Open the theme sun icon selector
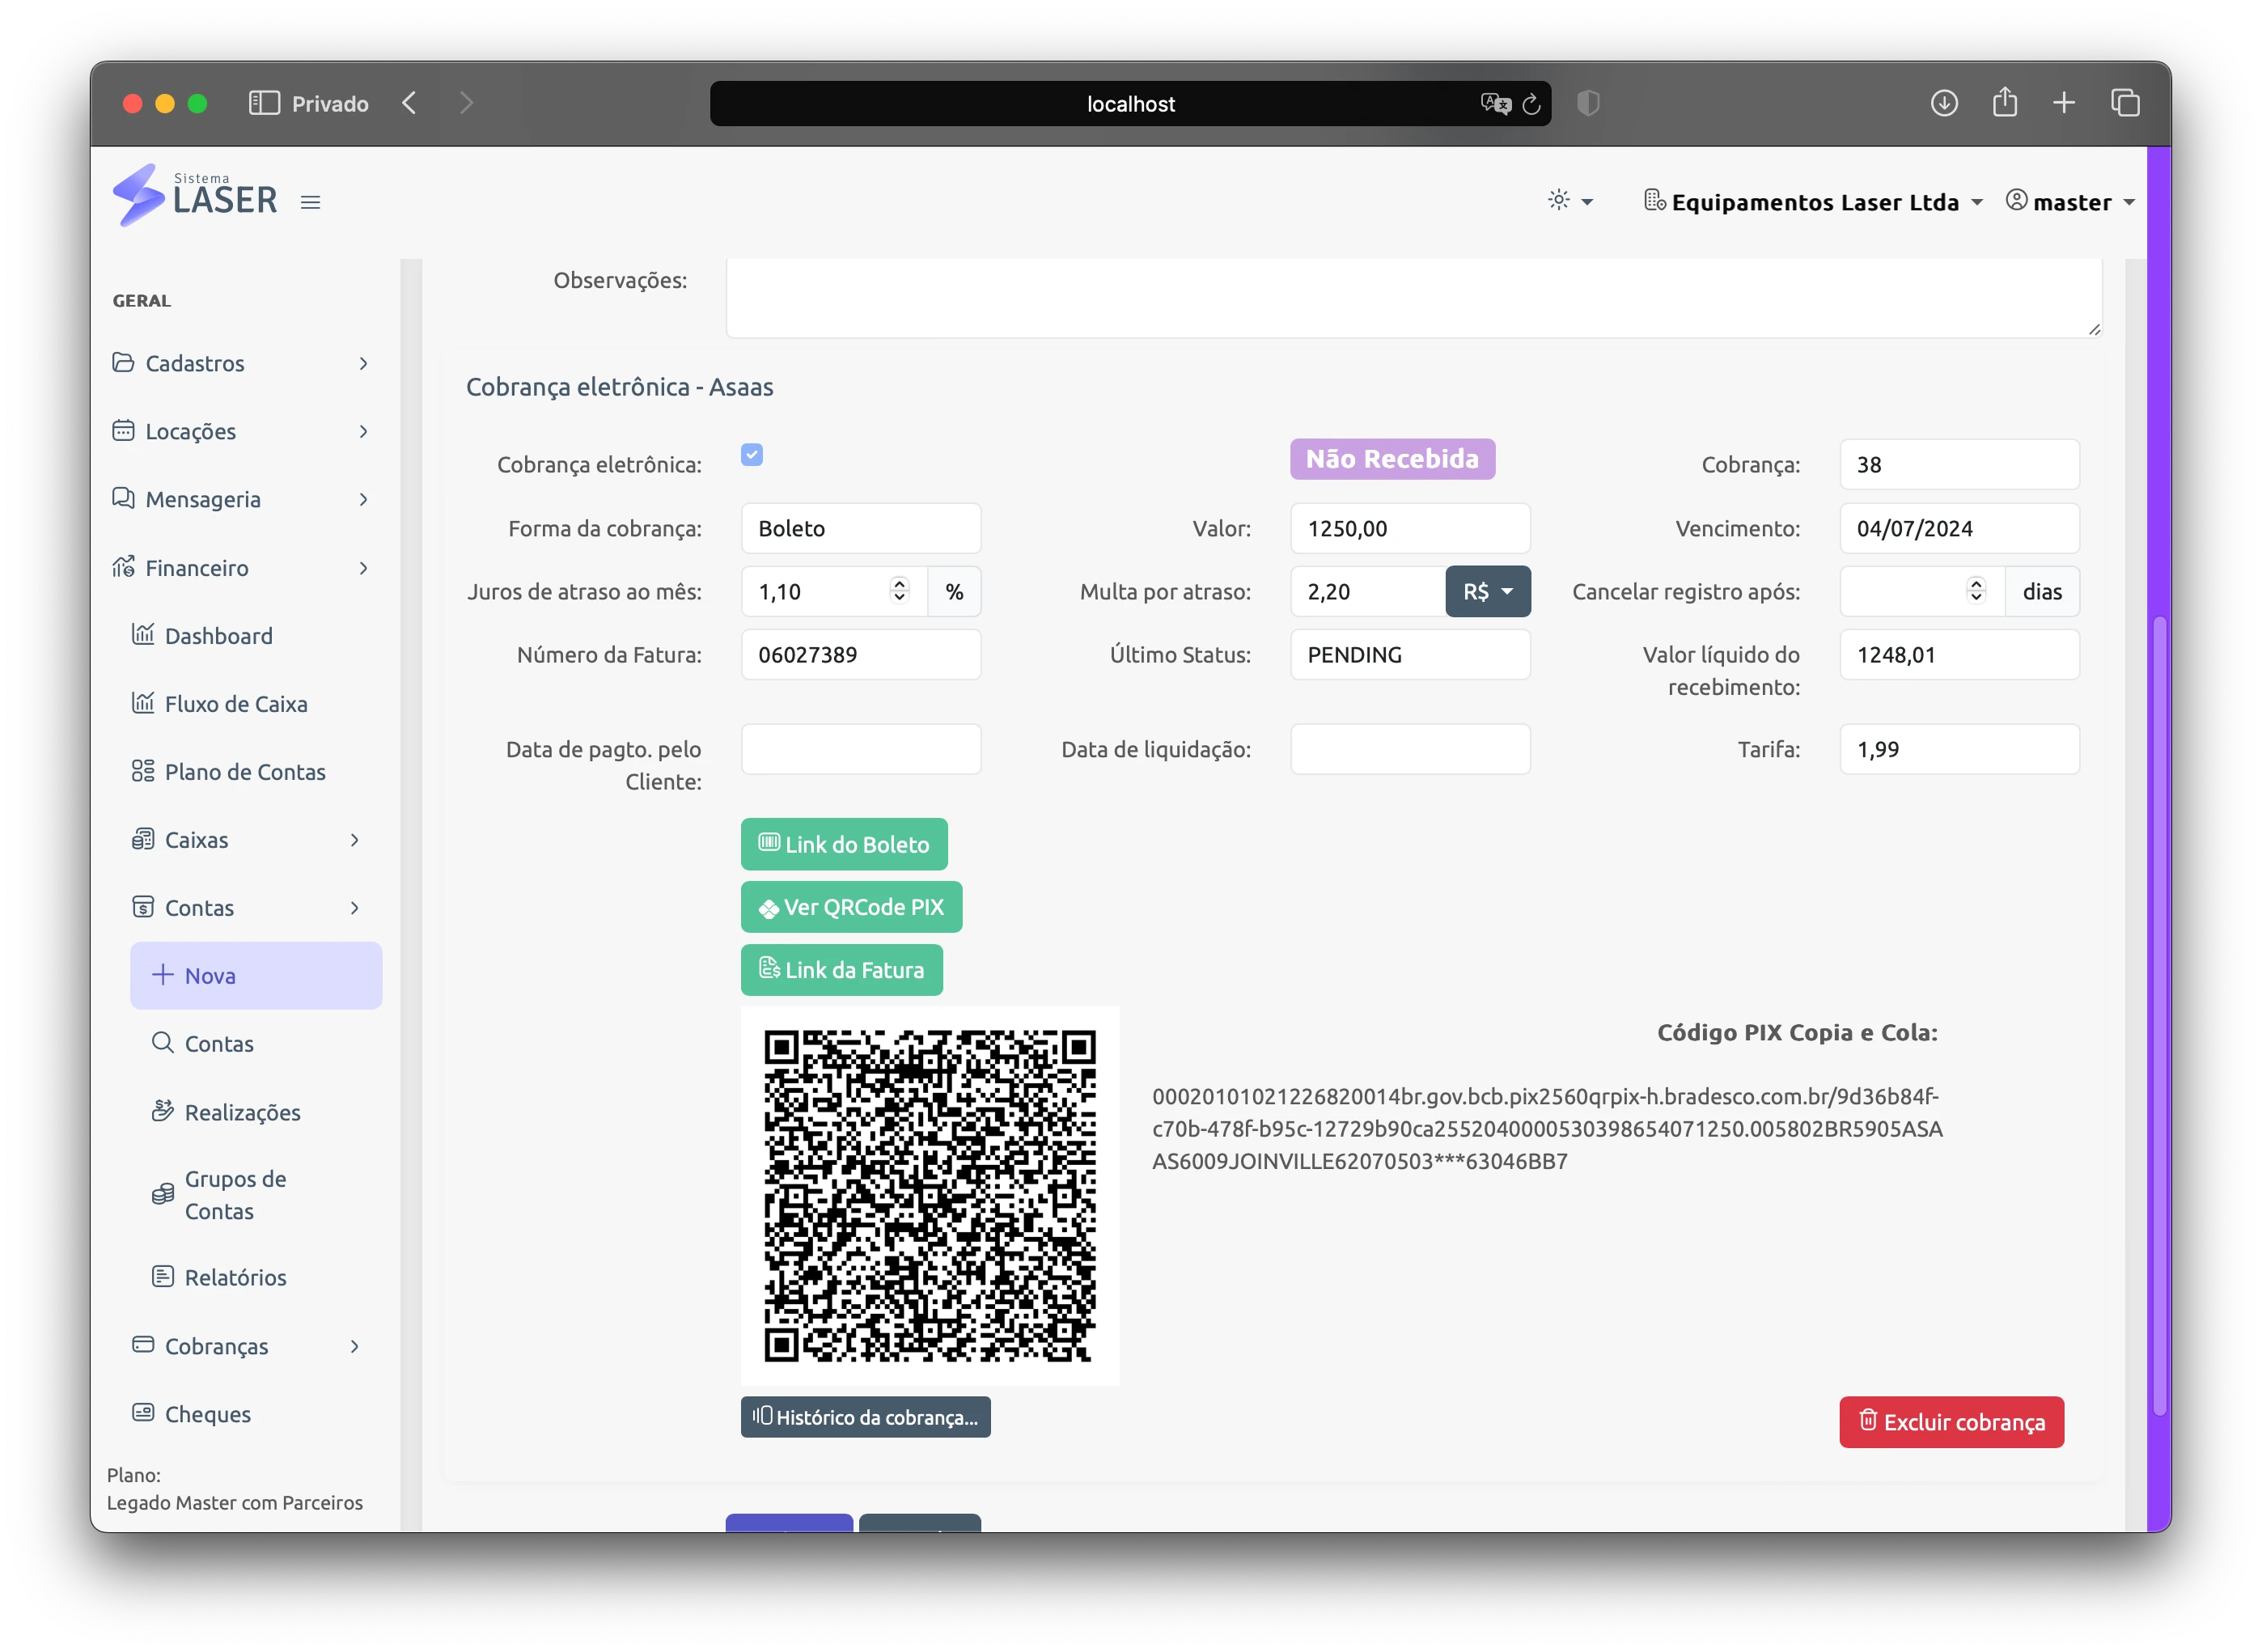 (x=1570, y=201)
